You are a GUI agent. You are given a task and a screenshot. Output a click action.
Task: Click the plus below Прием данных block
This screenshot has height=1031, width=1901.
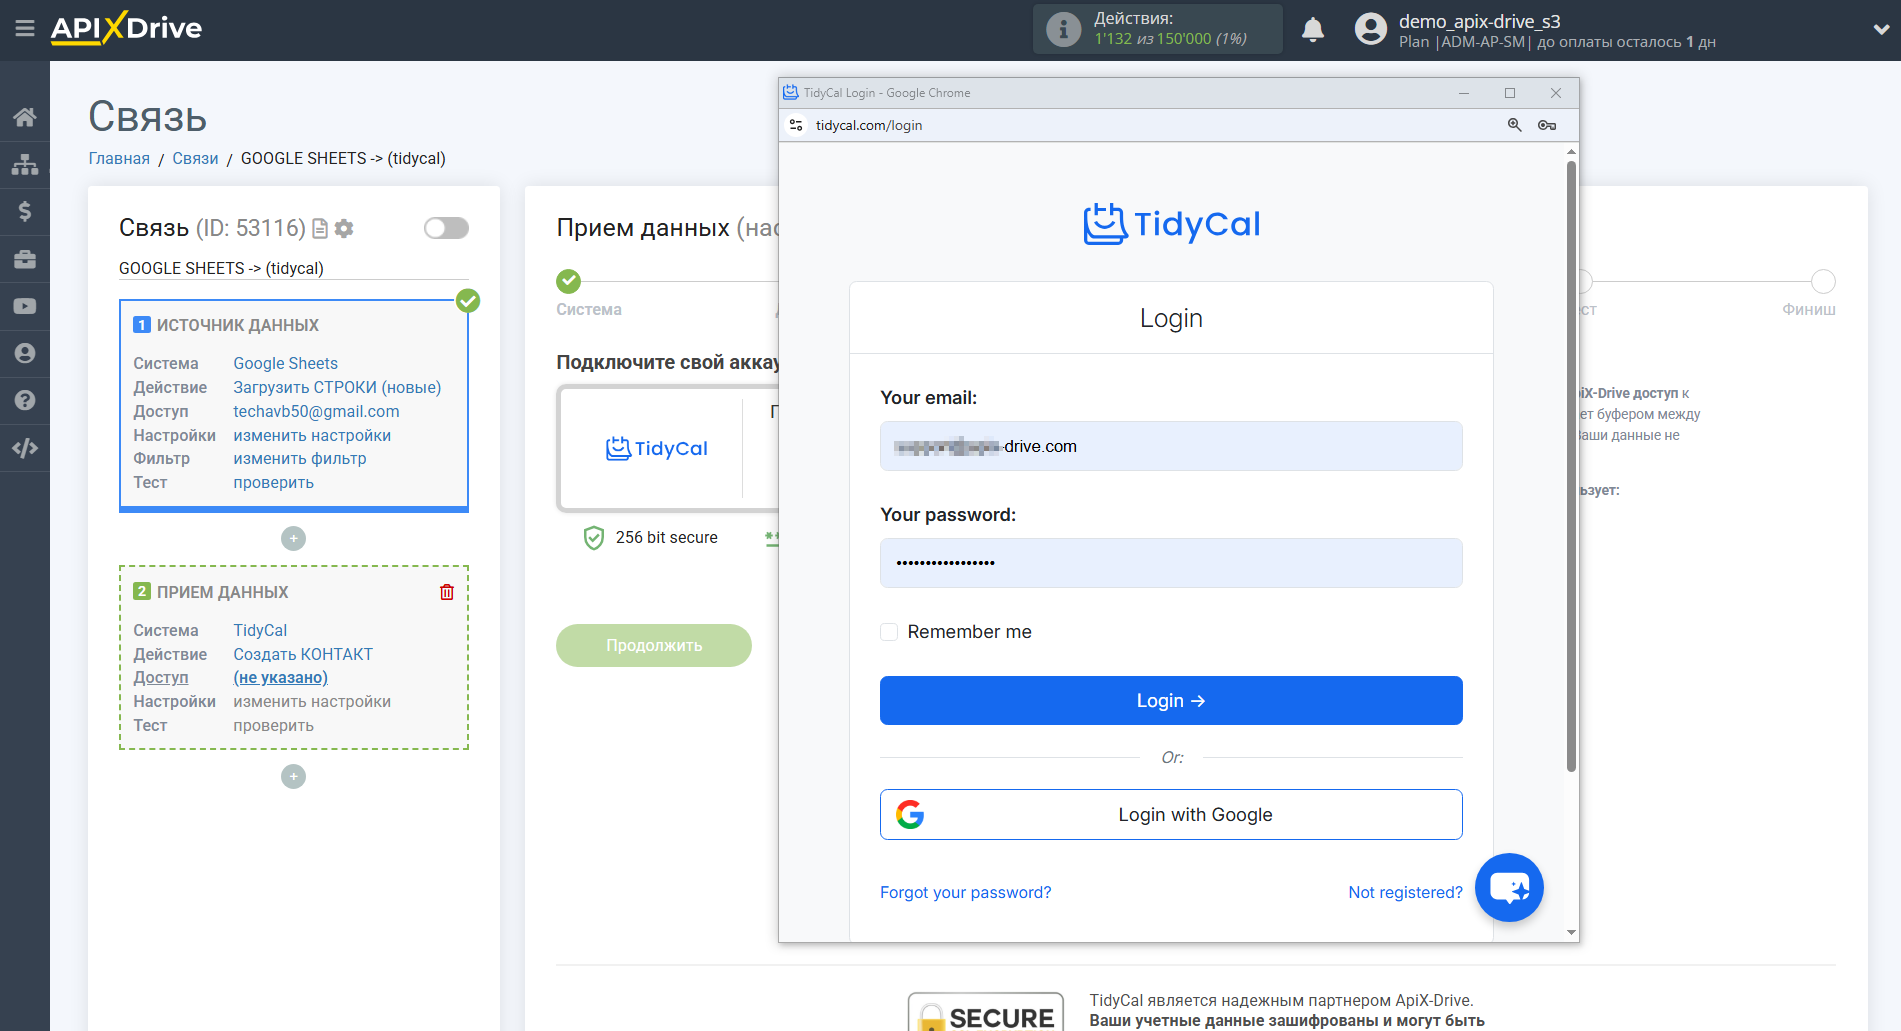tap(293, 776)
